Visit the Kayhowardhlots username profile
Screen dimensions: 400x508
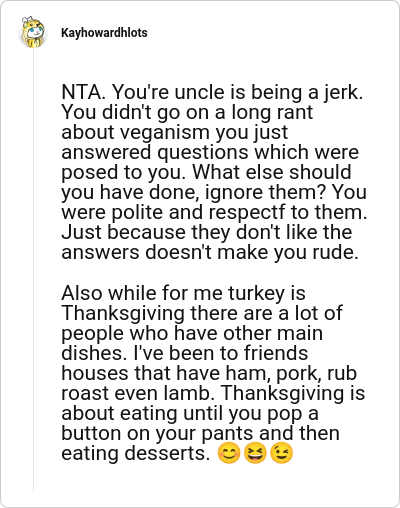(x=104, y=33)
